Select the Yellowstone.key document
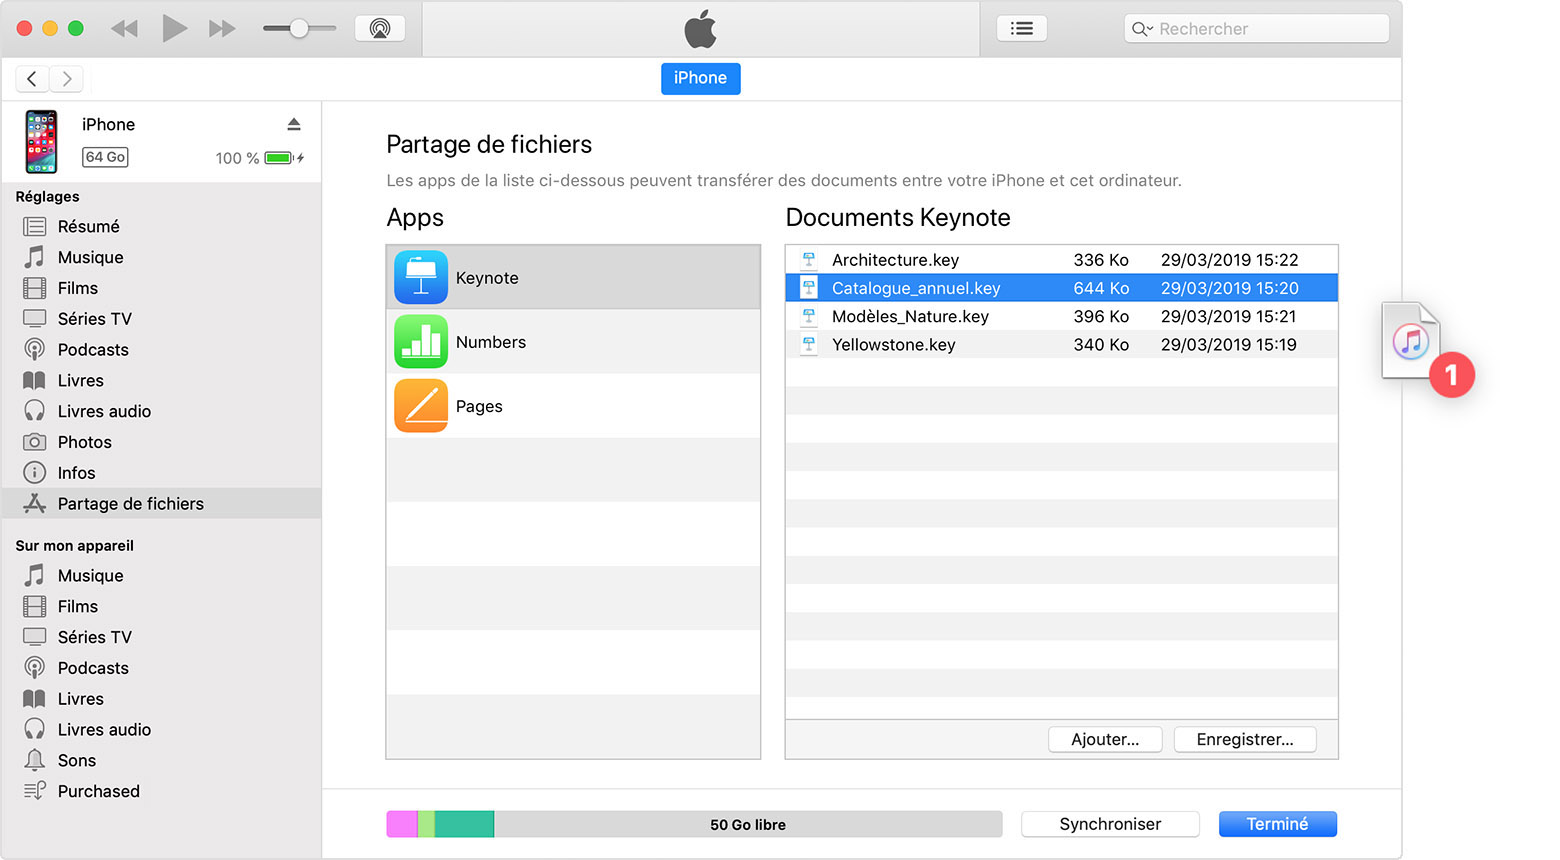 [x=893, y=344]
